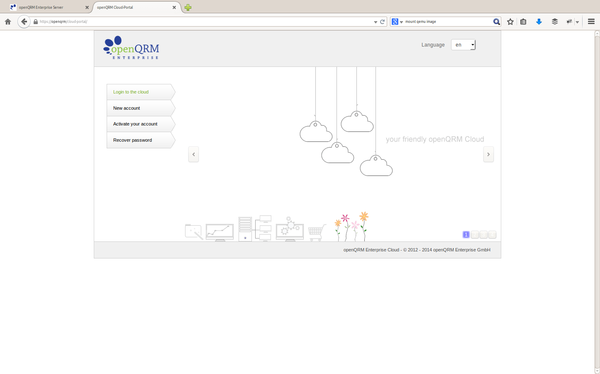Go to previous slide with left arrow

[193, 154]
